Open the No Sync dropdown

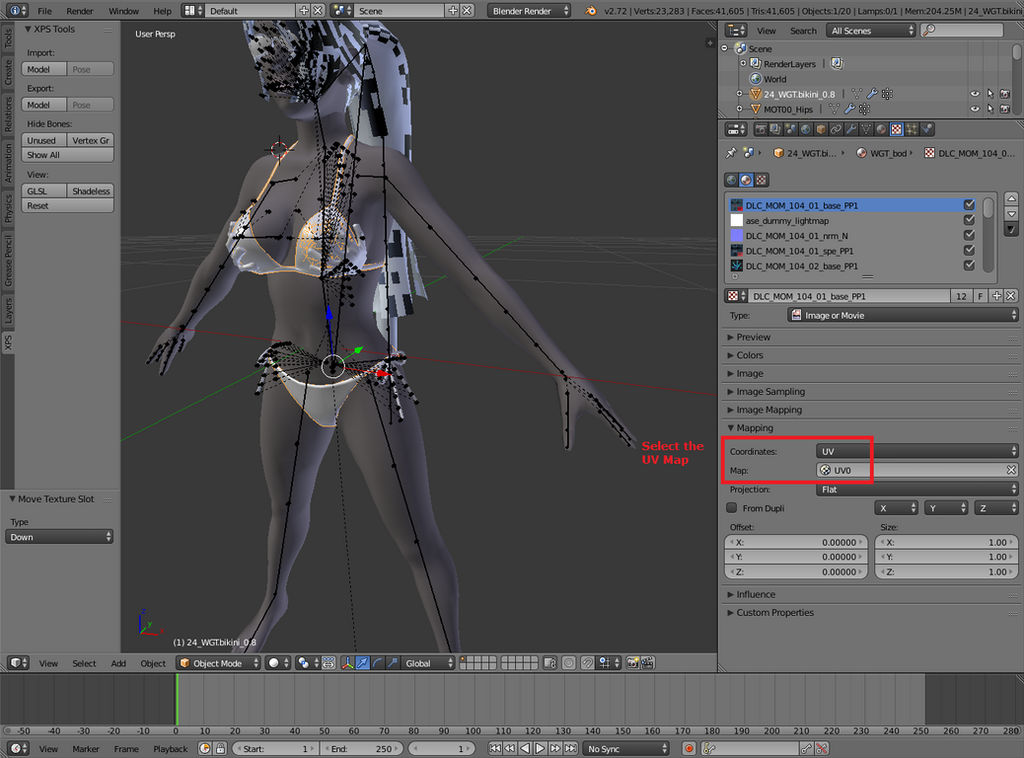pyautogui.click(x=626, y=749)
